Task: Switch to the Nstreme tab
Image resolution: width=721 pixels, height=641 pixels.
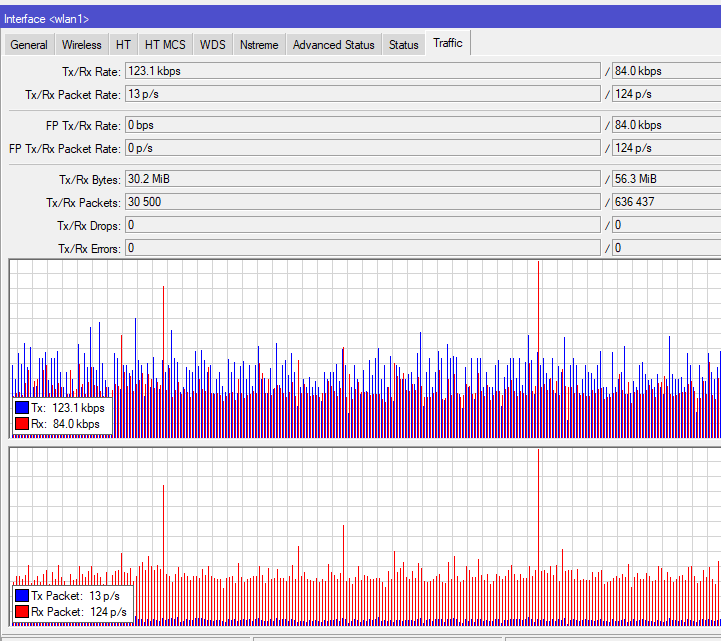Action: tap(259, 45)
